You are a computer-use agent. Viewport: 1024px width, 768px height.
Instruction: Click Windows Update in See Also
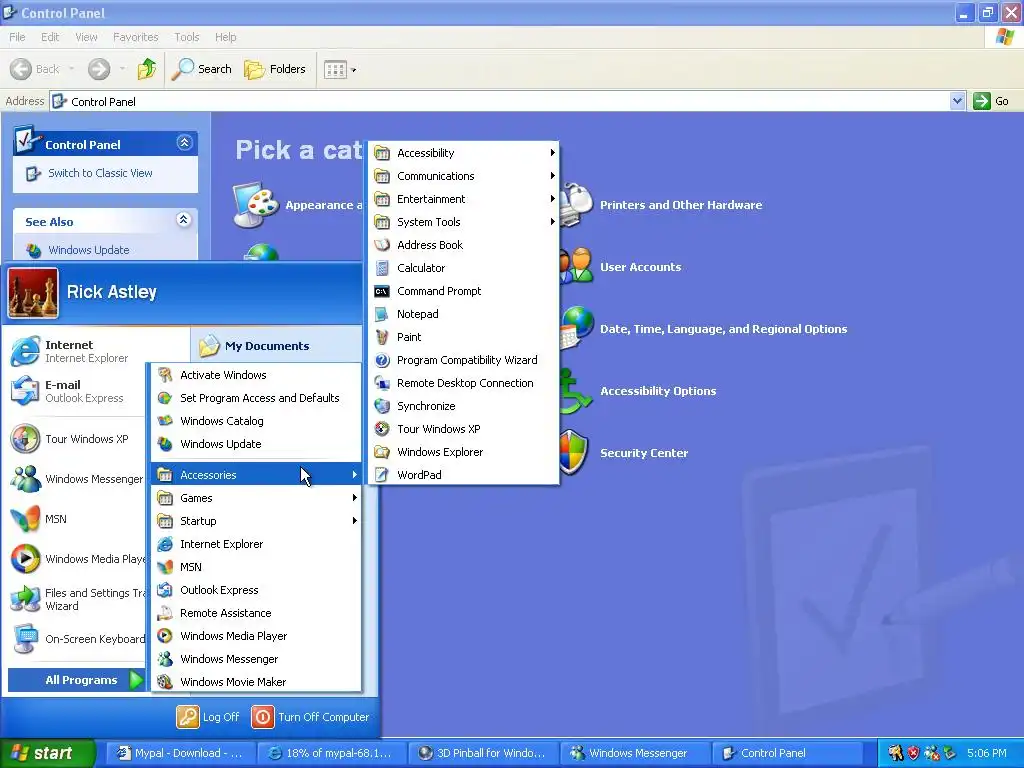point(88,250)
